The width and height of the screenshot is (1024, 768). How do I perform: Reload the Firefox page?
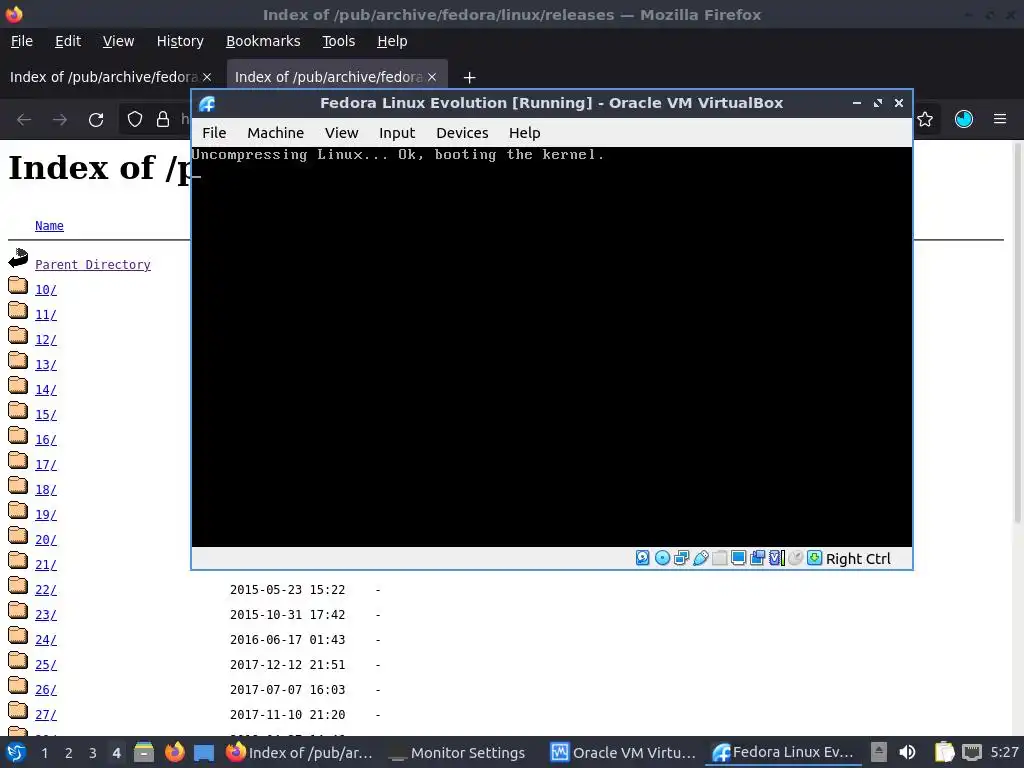(96, 120)
